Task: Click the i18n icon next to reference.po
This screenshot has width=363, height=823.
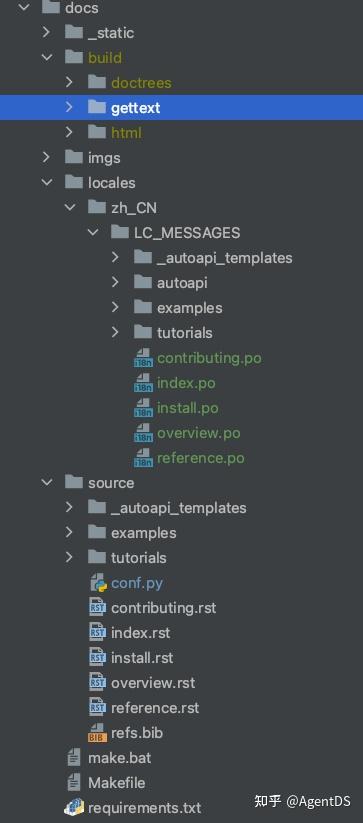Action: pos(143,458)
